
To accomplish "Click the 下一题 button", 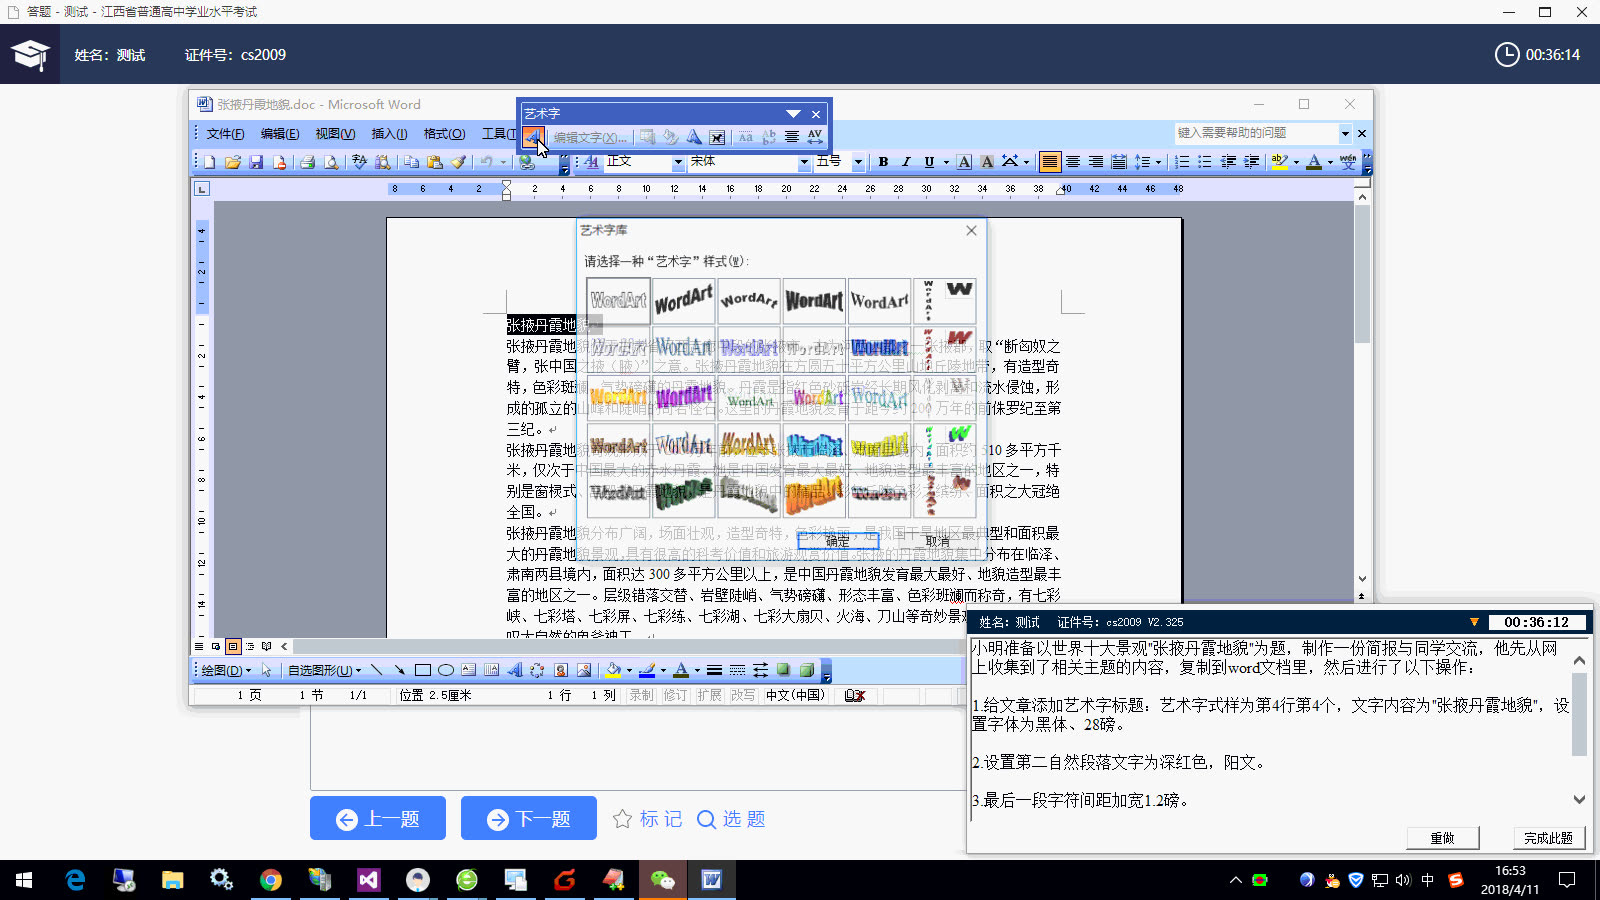I will coord(528,818).
